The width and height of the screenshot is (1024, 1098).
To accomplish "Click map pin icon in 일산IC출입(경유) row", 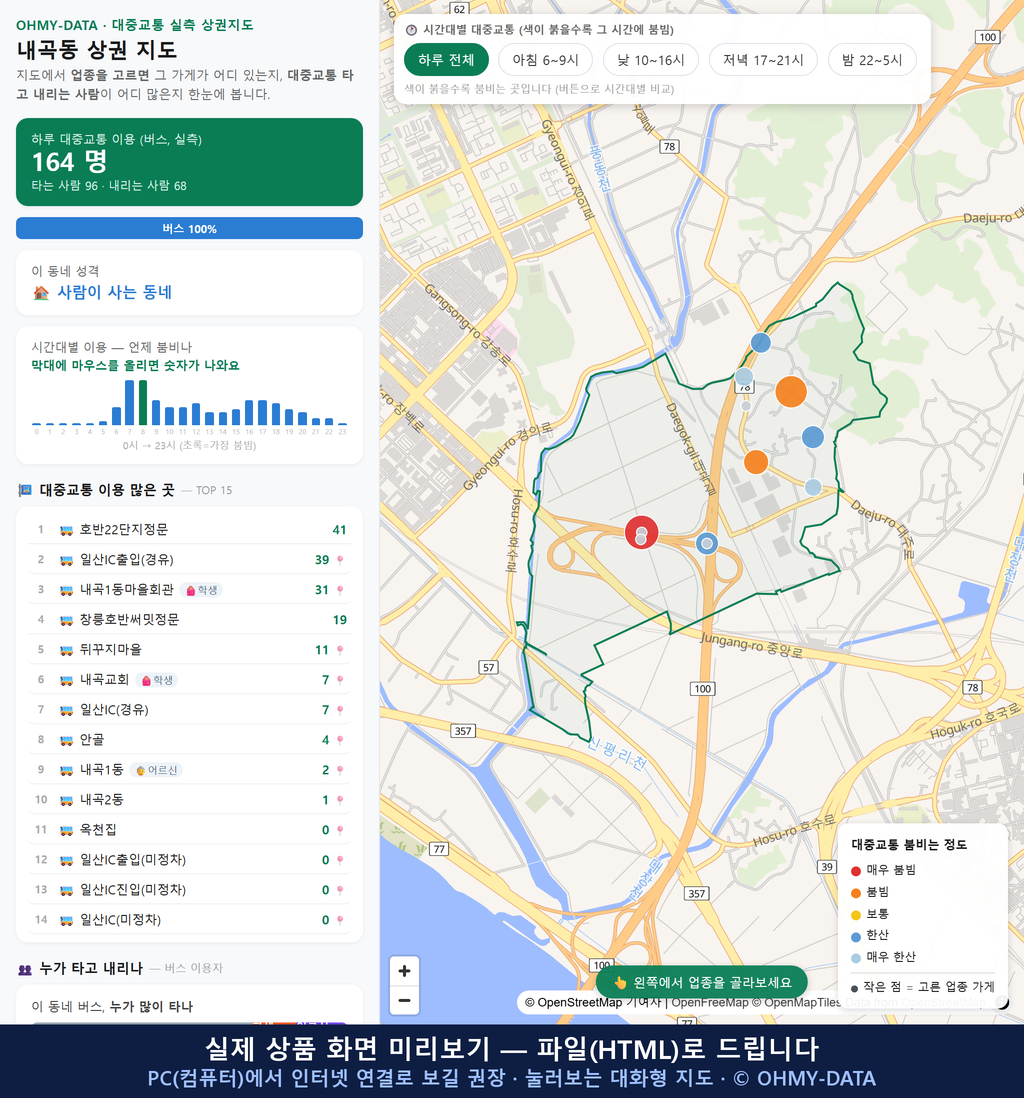I will click(340, 560).
